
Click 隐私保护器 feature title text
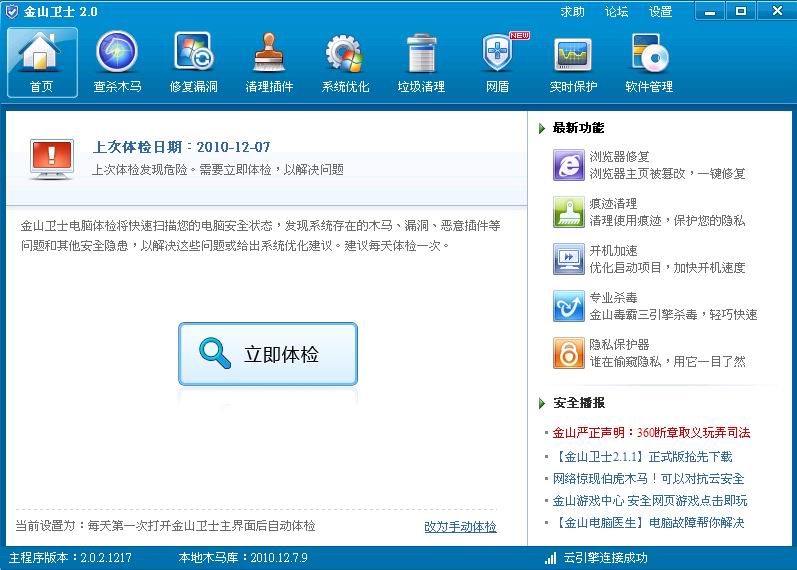point(619,345)
